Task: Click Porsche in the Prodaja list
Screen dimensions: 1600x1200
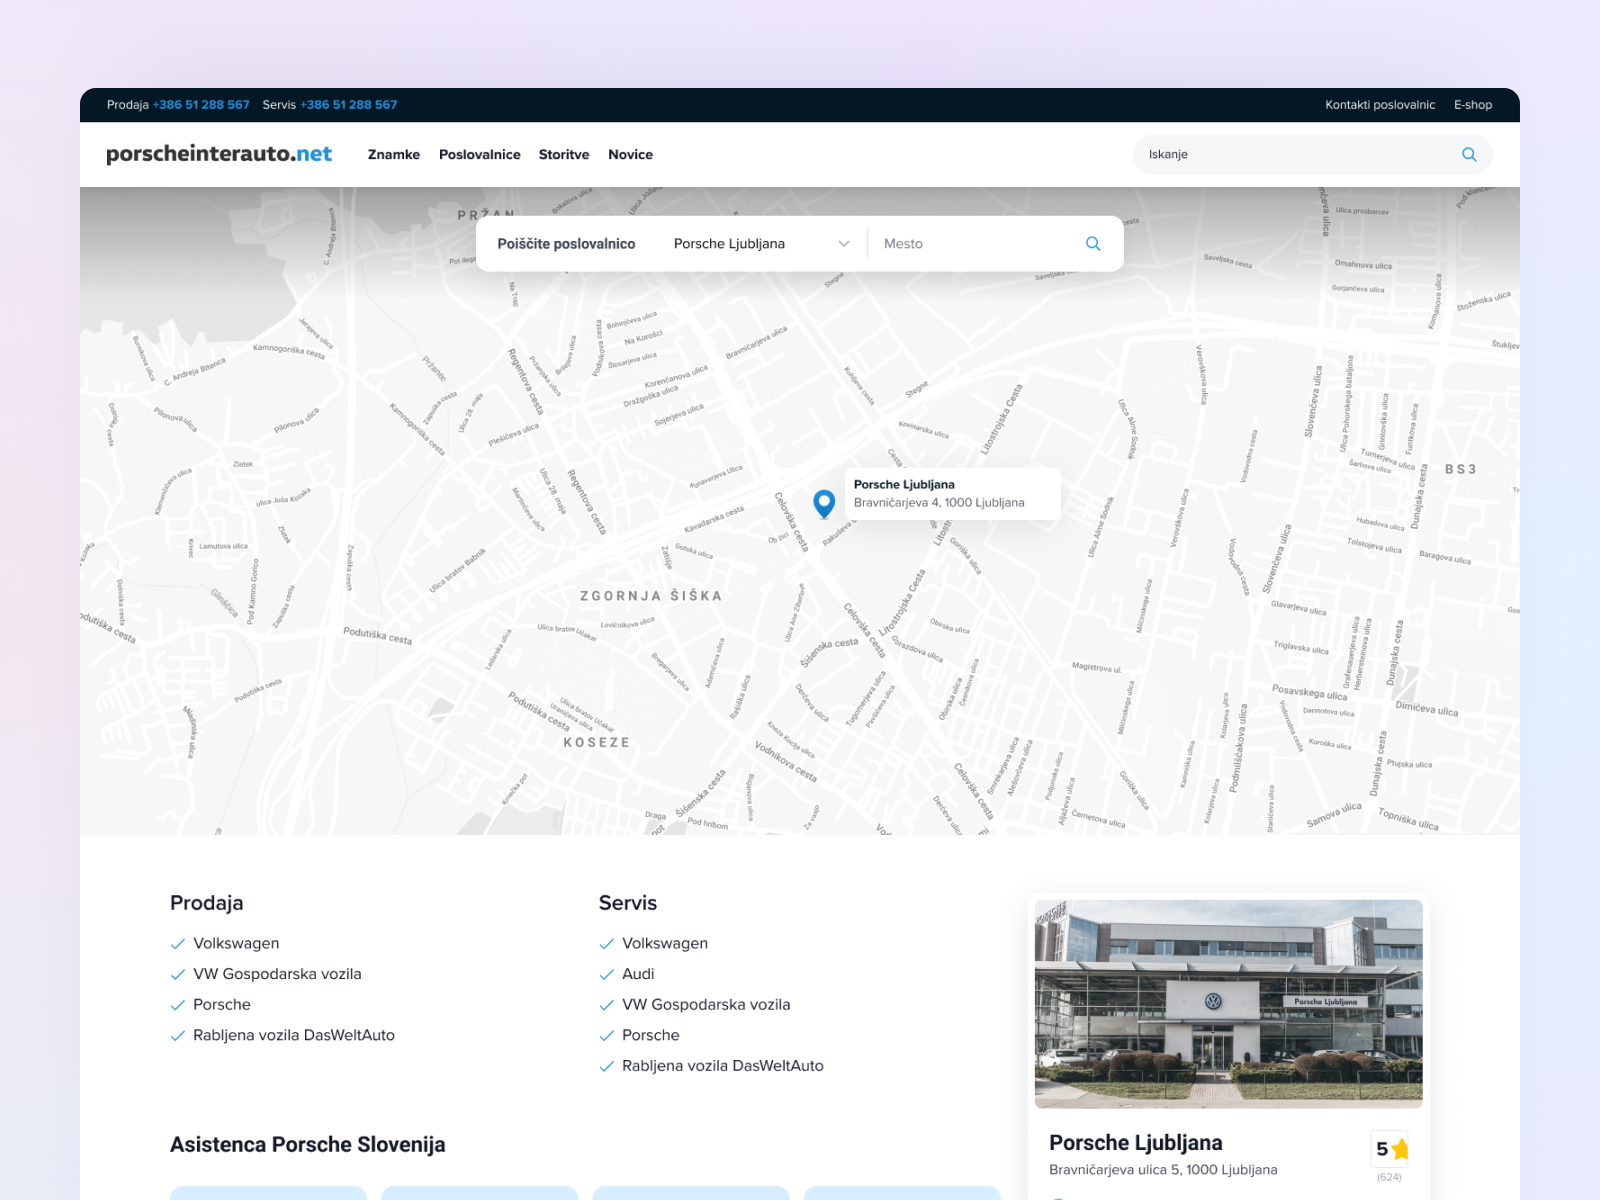Action: (222, 1005)
